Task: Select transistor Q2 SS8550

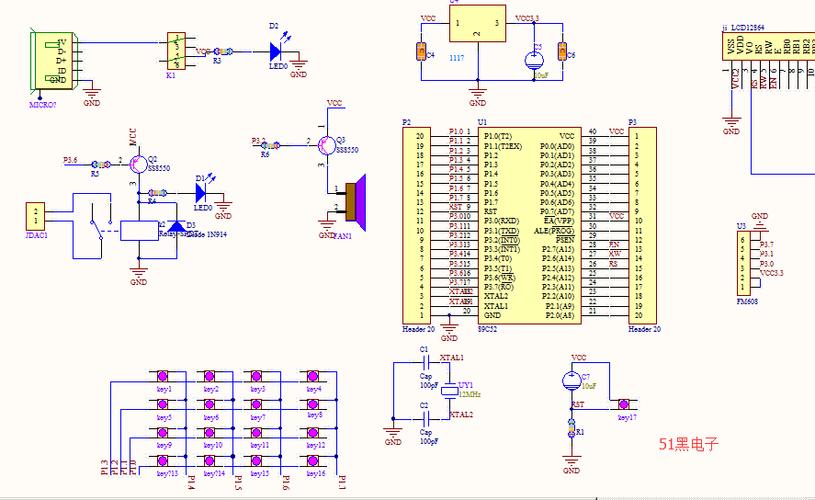Action: click(138, 164)
